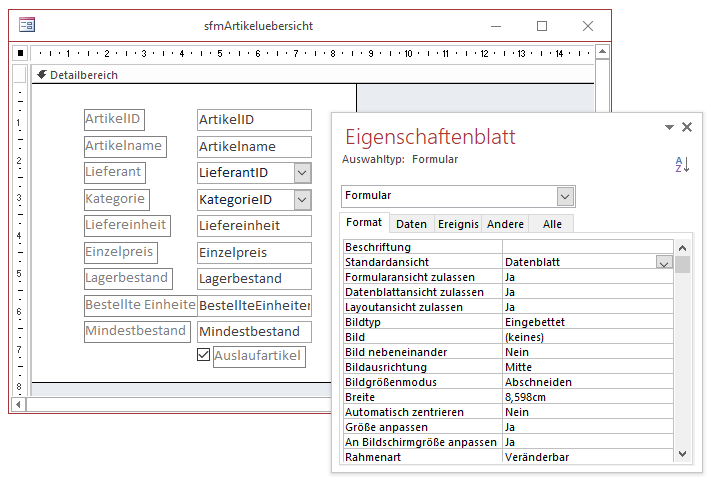
Task: Select the Lieferant label control
Action: tap(115, 173)
